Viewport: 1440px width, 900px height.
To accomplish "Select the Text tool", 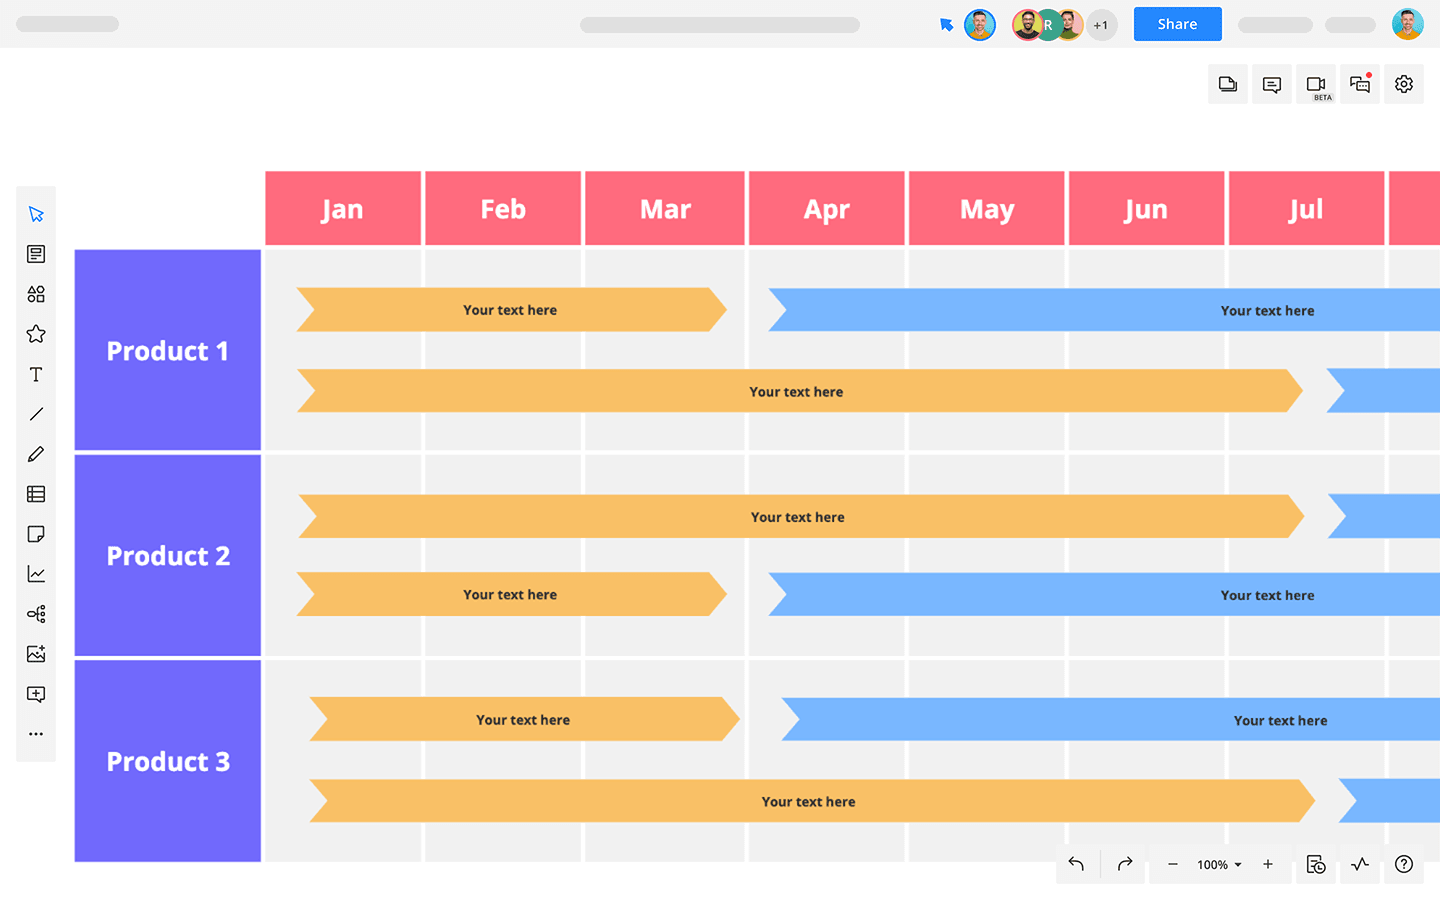I will tap(36, 373).
